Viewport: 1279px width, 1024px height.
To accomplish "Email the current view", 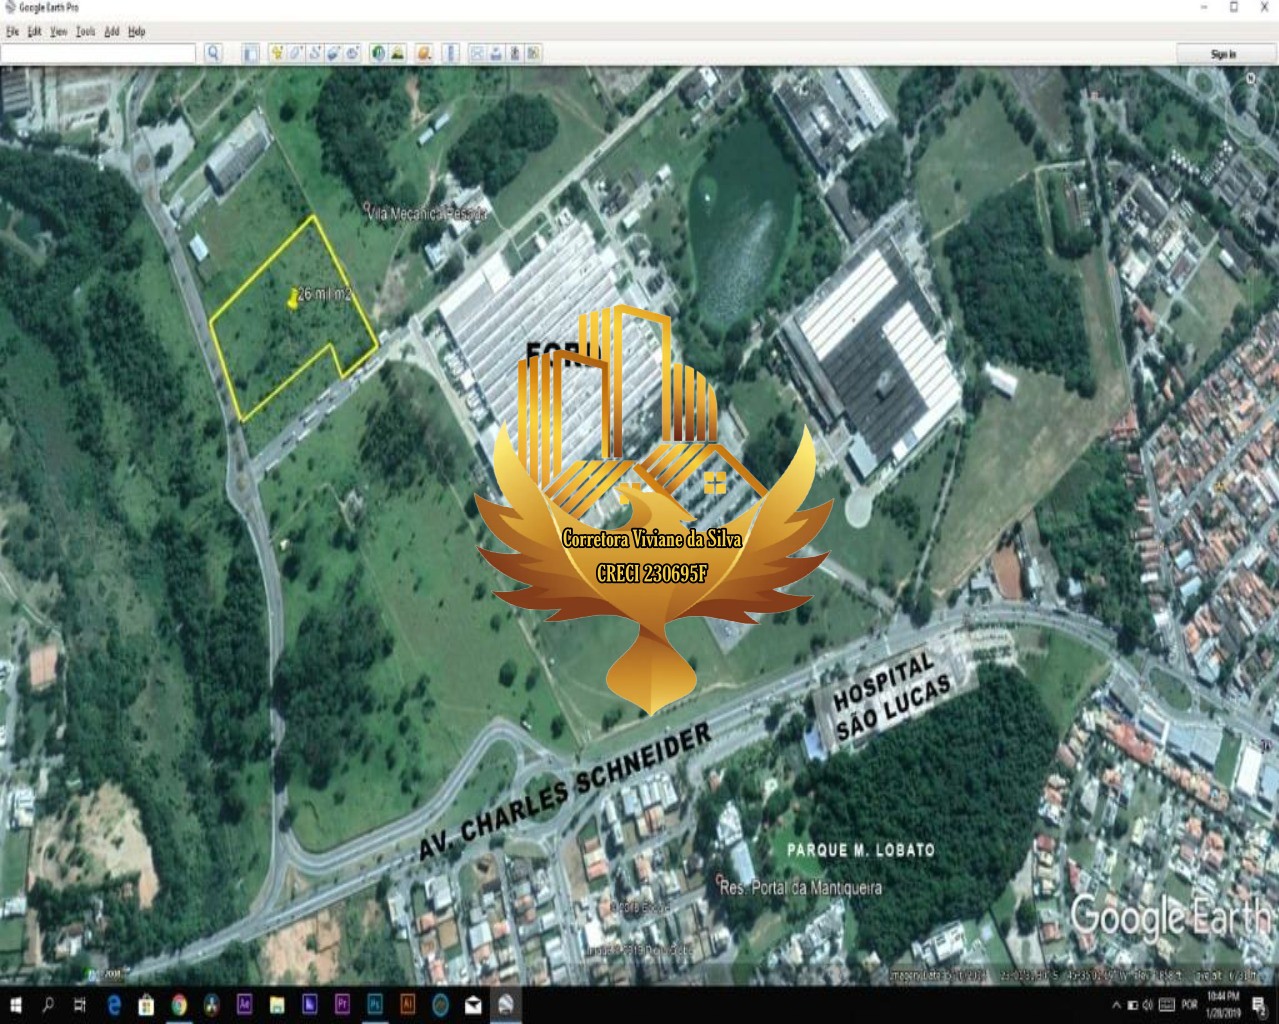I will click(477, 55).
